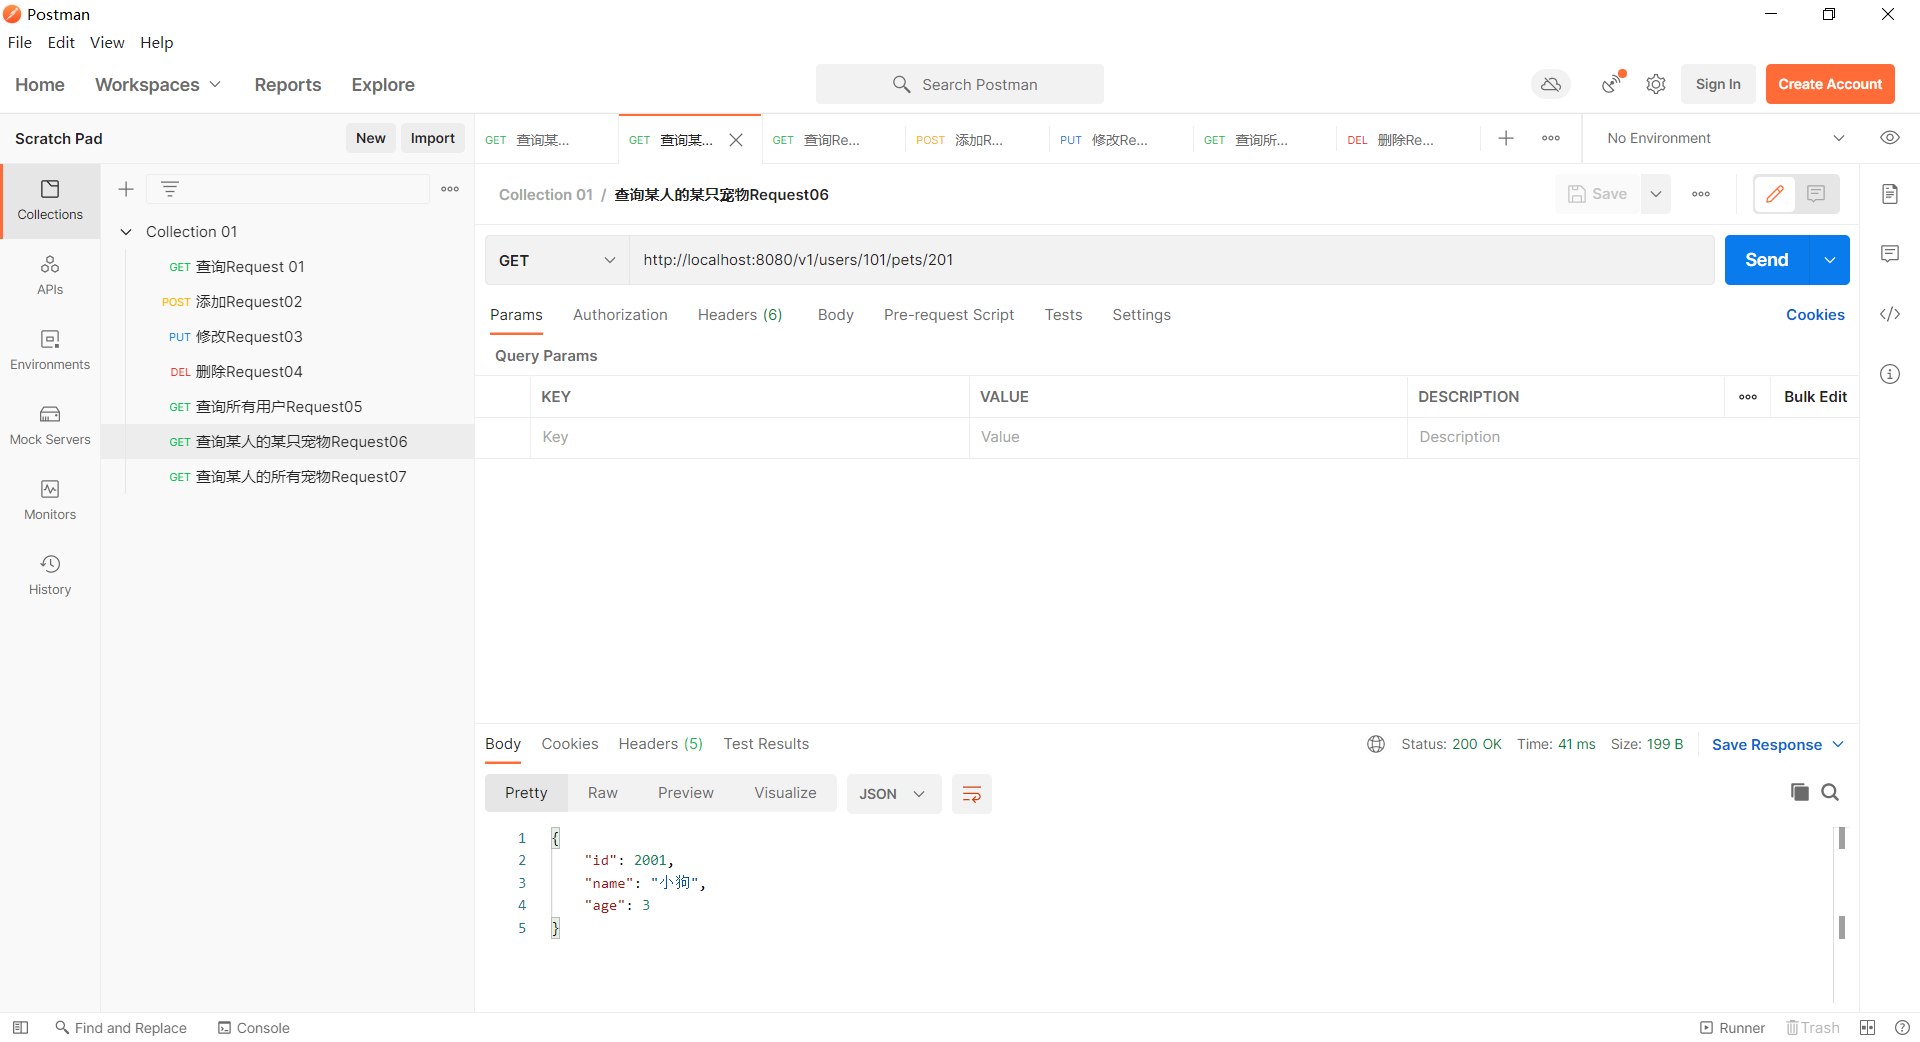This screenshot has width=1920, height=1042.
Task: Toggle two-pane layout icon in status bar
Action: (x=1868, y=1028)
